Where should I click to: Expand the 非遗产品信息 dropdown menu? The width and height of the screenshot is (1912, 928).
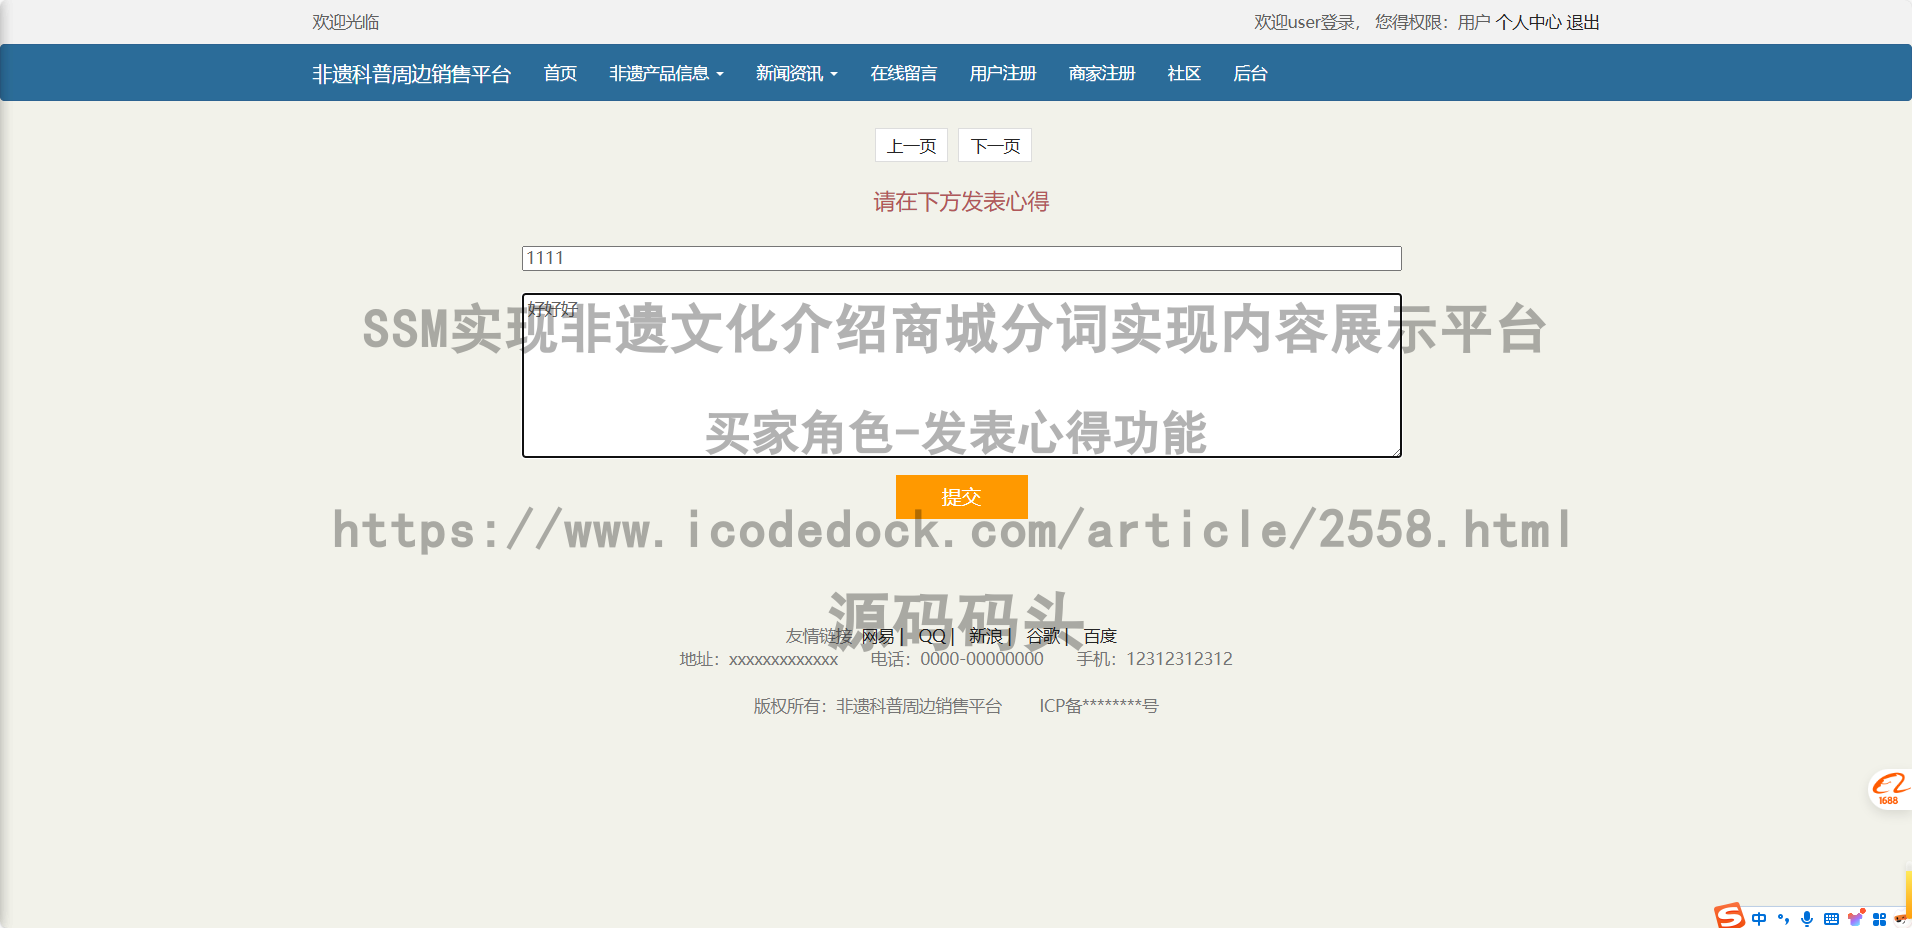(x=666, y=73)
